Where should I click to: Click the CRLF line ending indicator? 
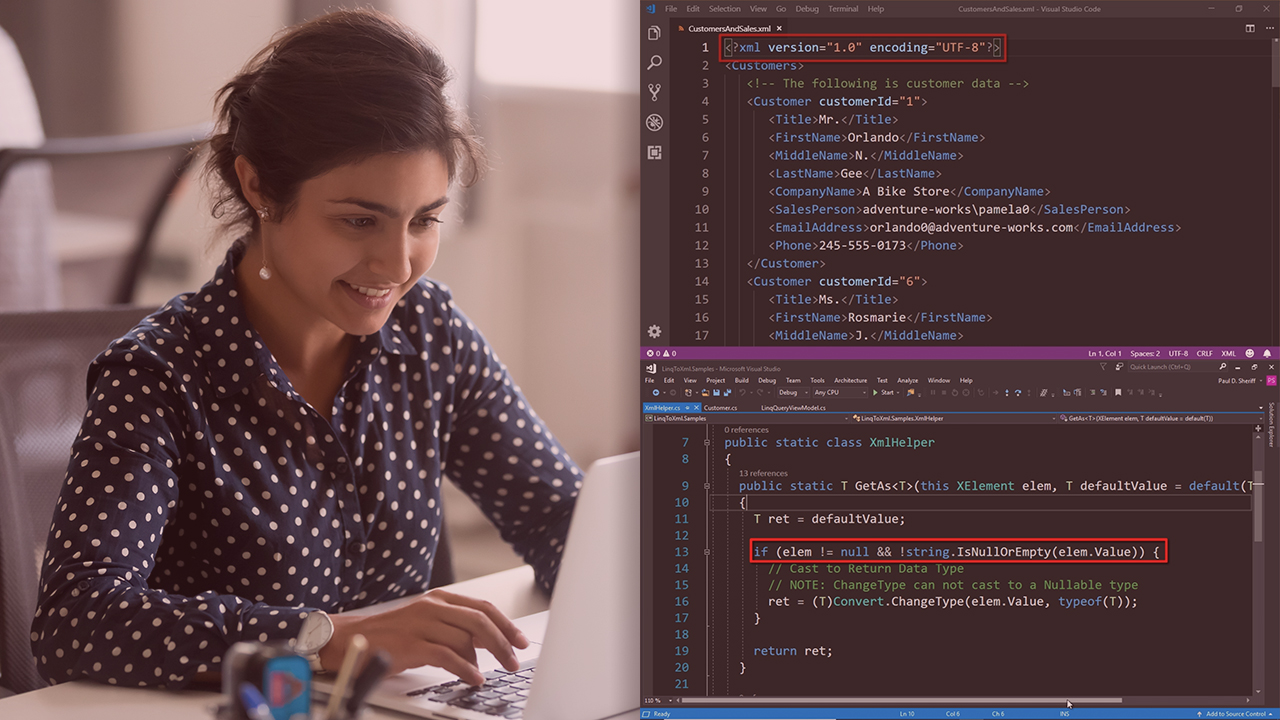coord(1205,353)
